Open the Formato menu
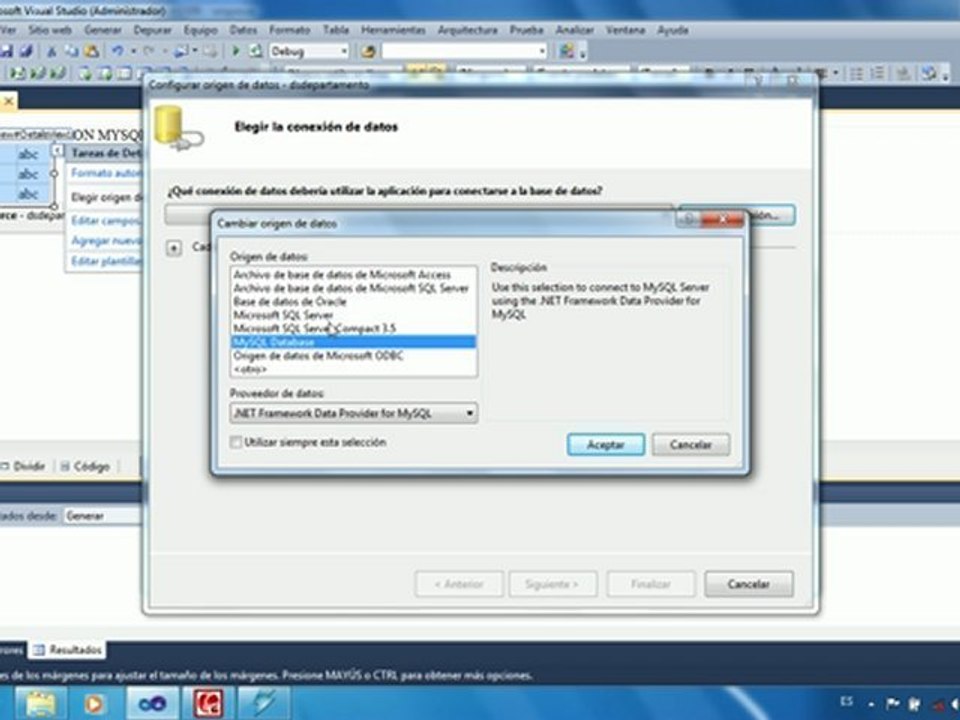Viewport: 960px width, 720px height. (x=290, y=30)
